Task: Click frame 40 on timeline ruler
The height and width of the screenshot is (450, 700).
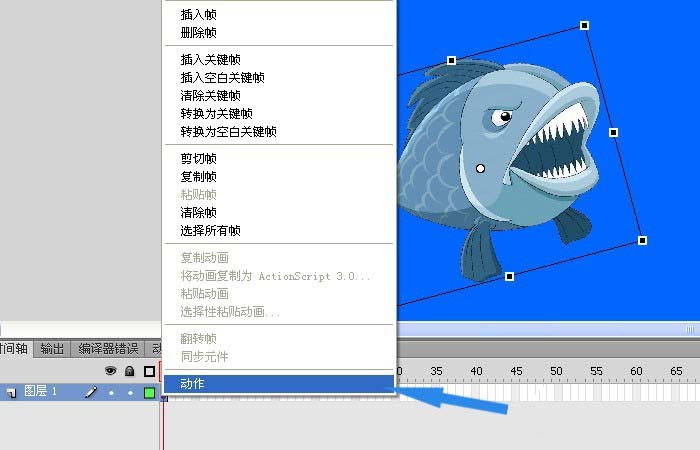Action: point(476,371)
